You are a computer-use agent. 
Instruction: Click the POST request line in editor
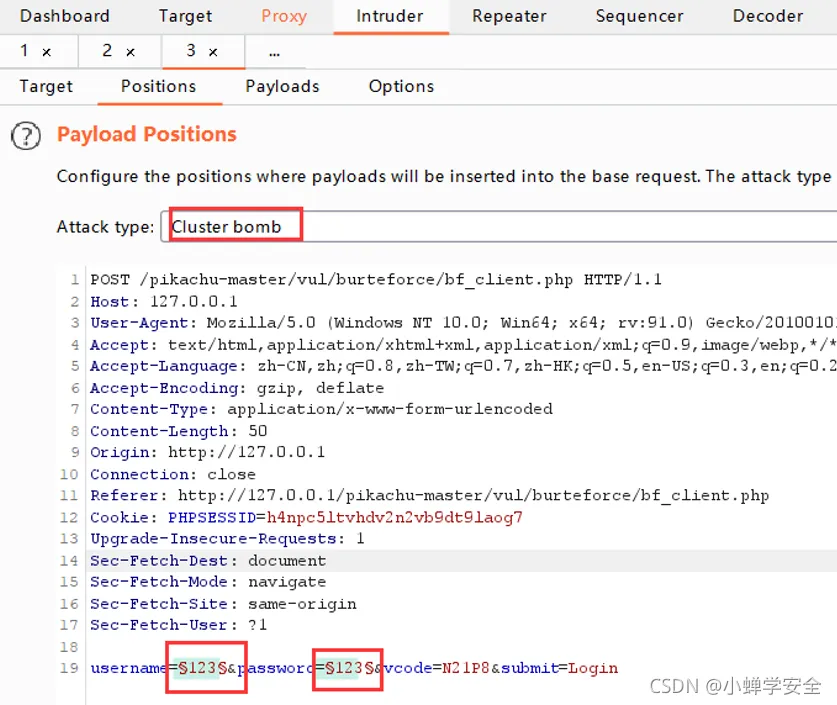click(x=376, y=279)
